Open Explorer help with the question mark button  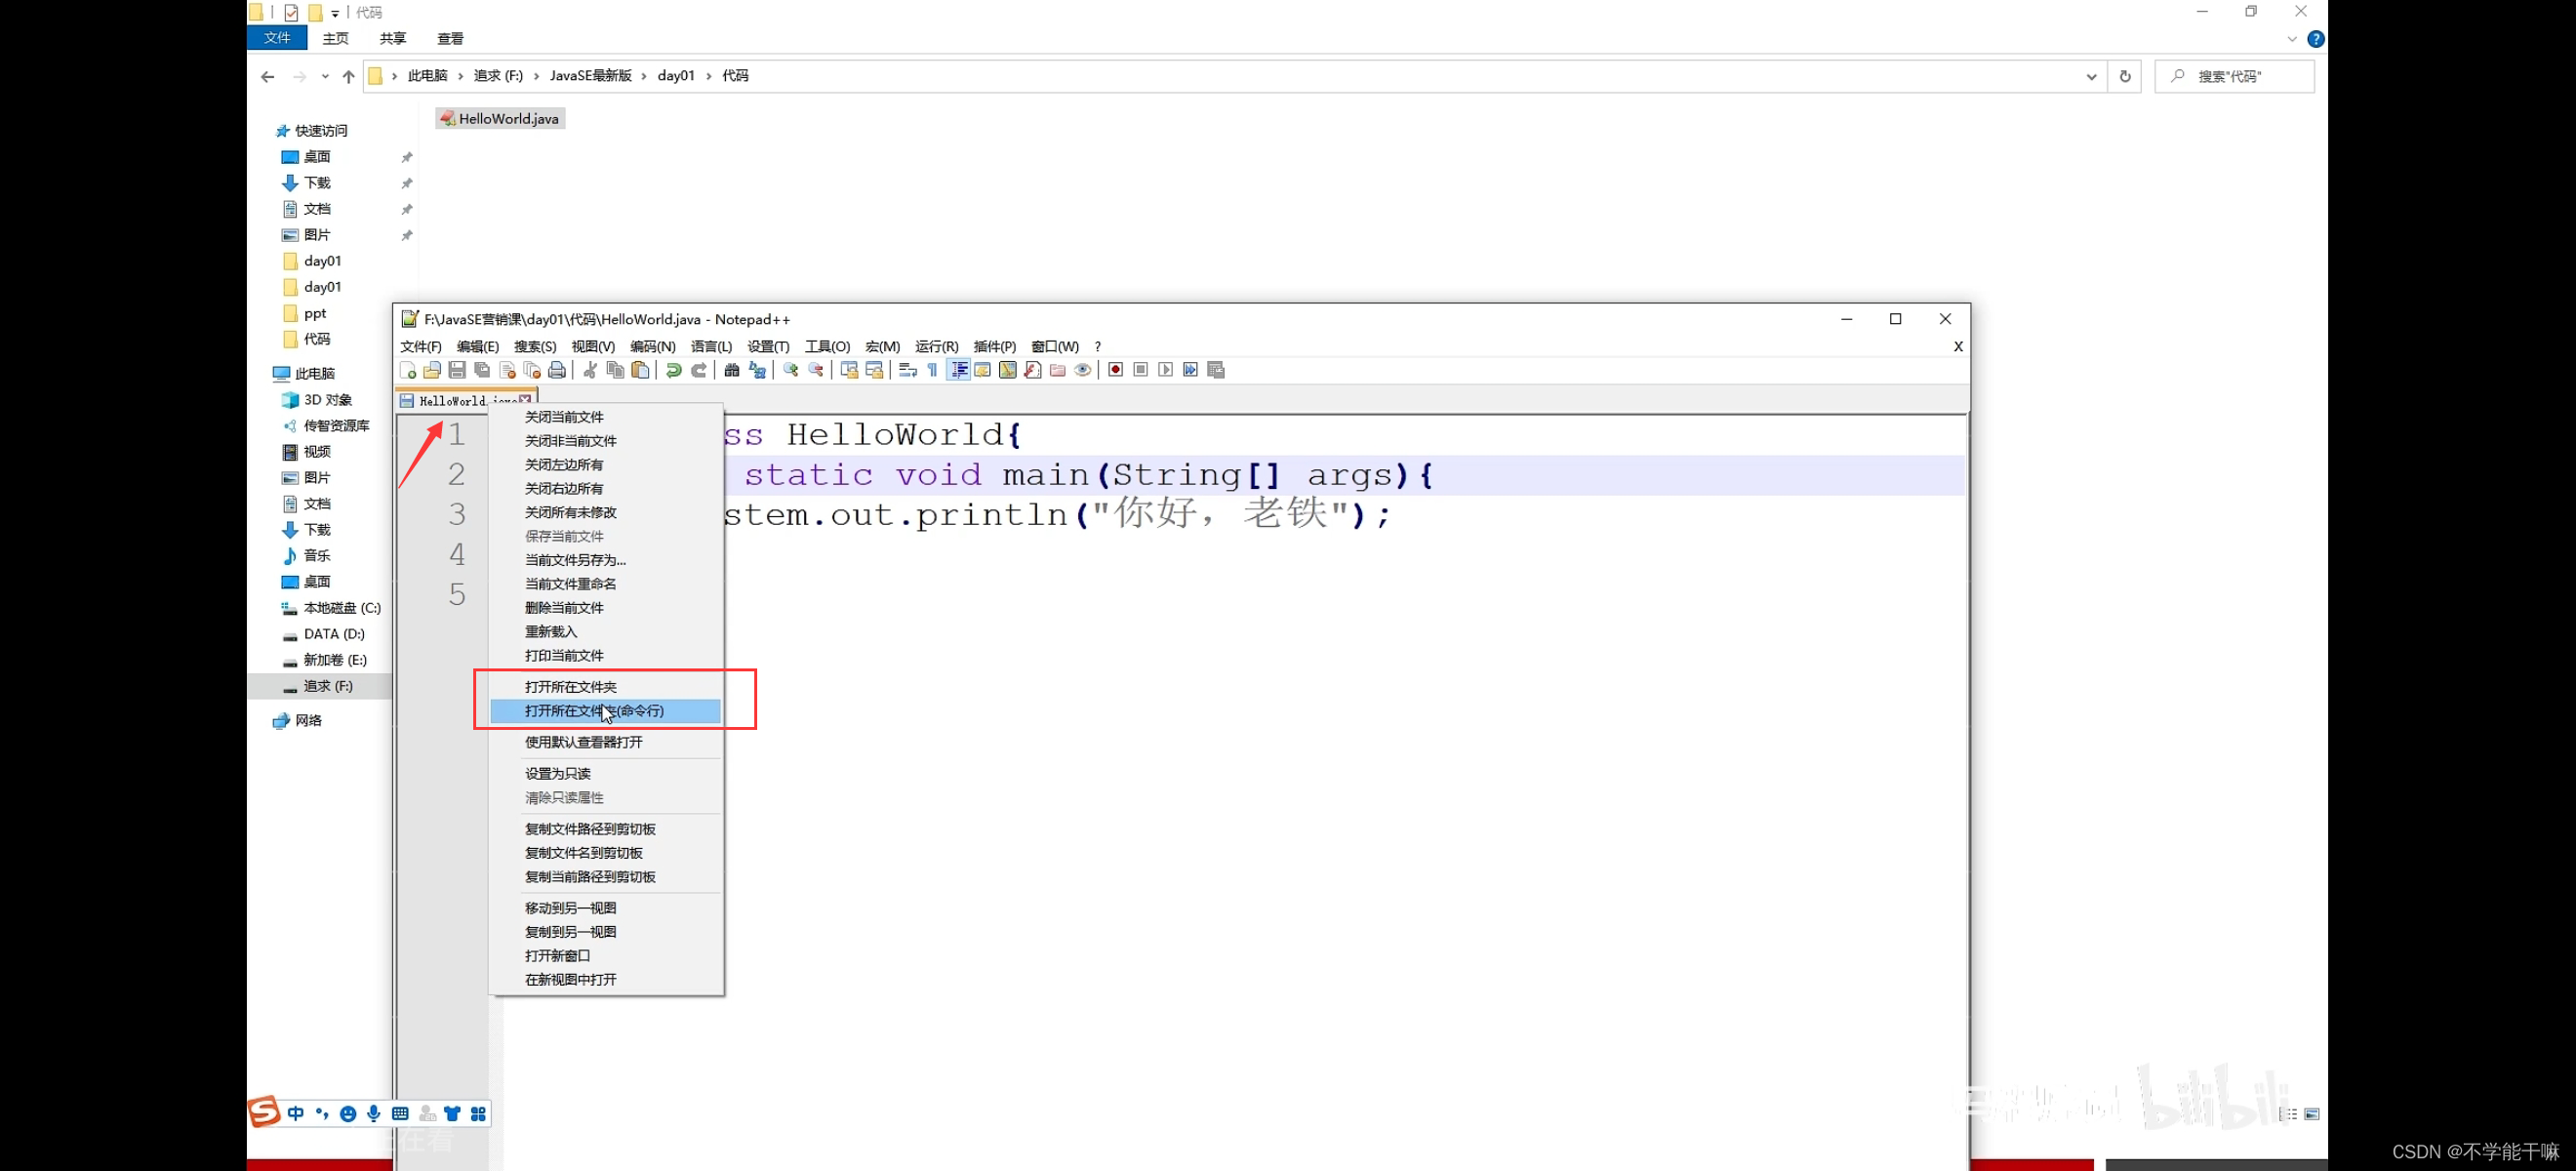point(2316,39)
